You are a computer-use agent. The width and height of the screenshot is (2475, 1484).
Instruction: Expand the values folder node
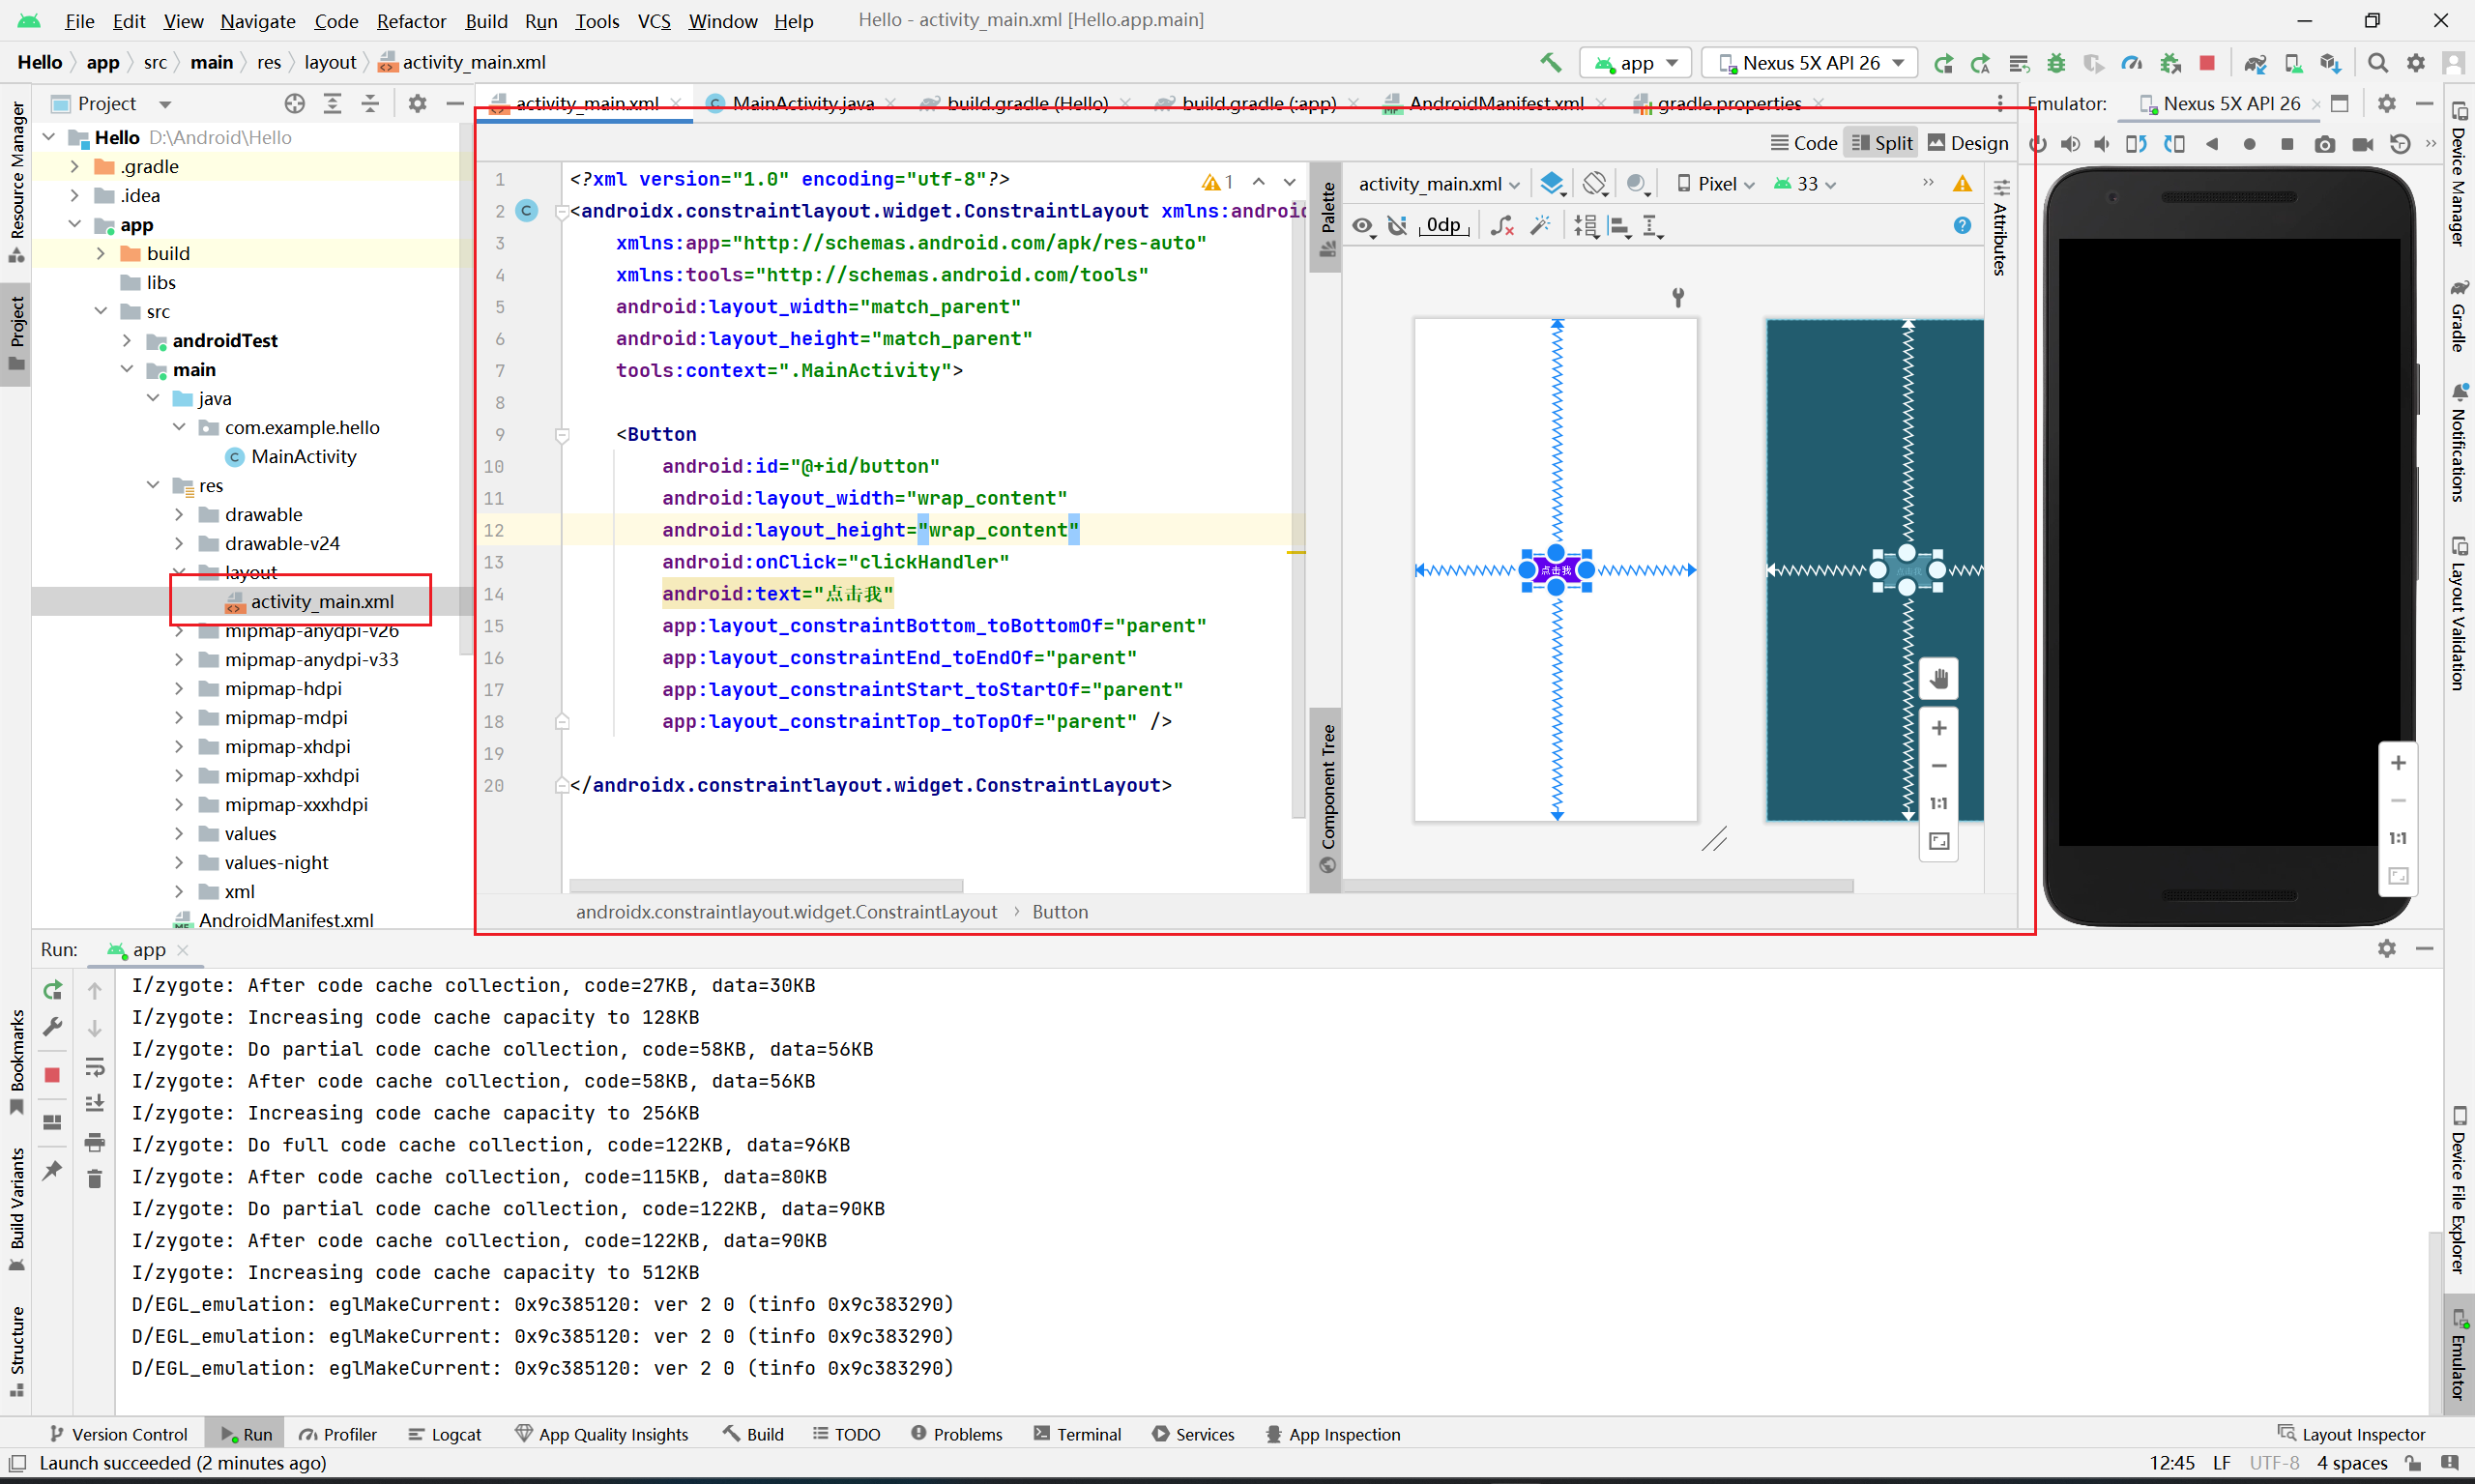[179, 833]
